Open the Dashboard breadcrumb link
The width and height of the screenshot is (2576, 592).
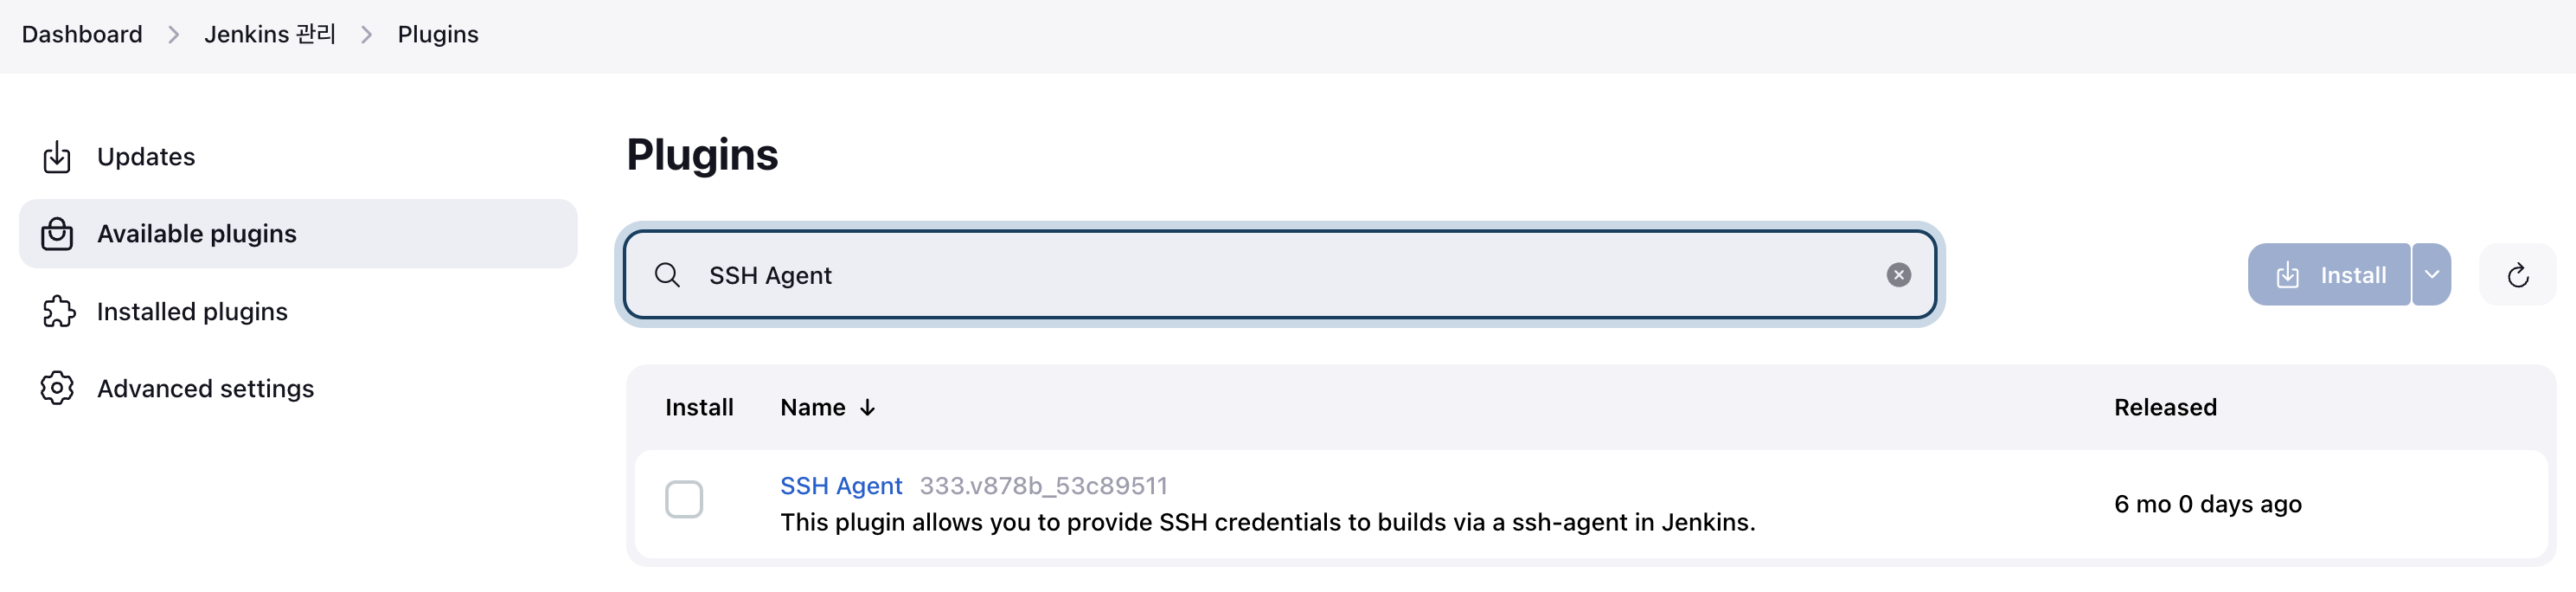[x=81, y=33]
